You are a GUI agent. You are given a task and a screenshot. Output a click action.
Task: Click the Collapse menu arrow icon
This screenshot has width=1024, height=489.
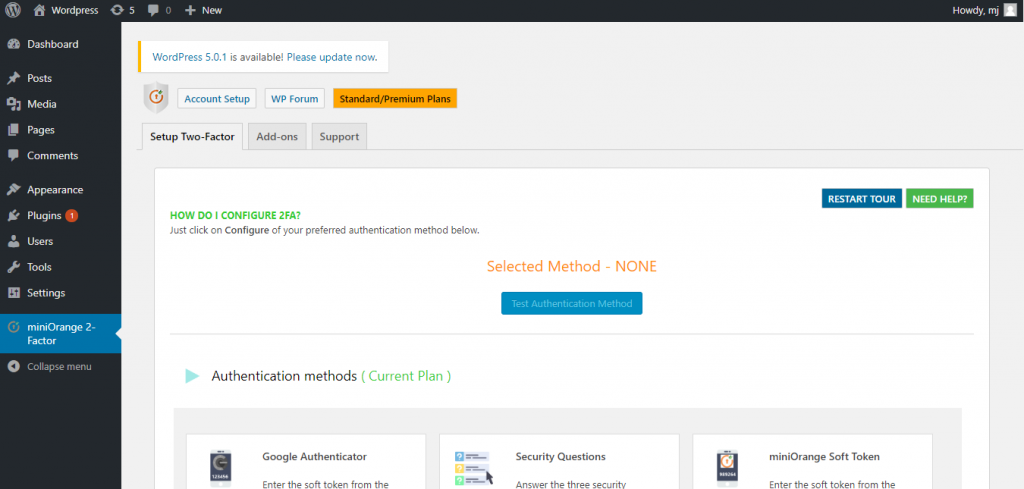[13, 367]
